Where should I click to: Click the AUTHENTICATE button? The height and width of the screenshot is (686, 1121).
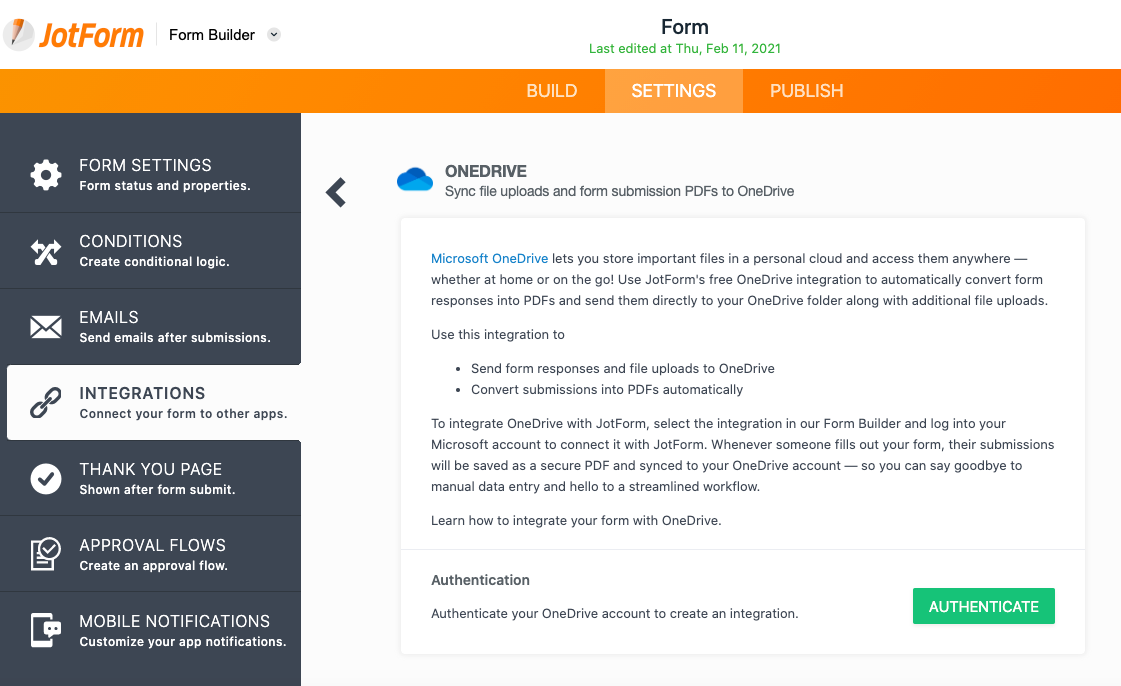984,606
